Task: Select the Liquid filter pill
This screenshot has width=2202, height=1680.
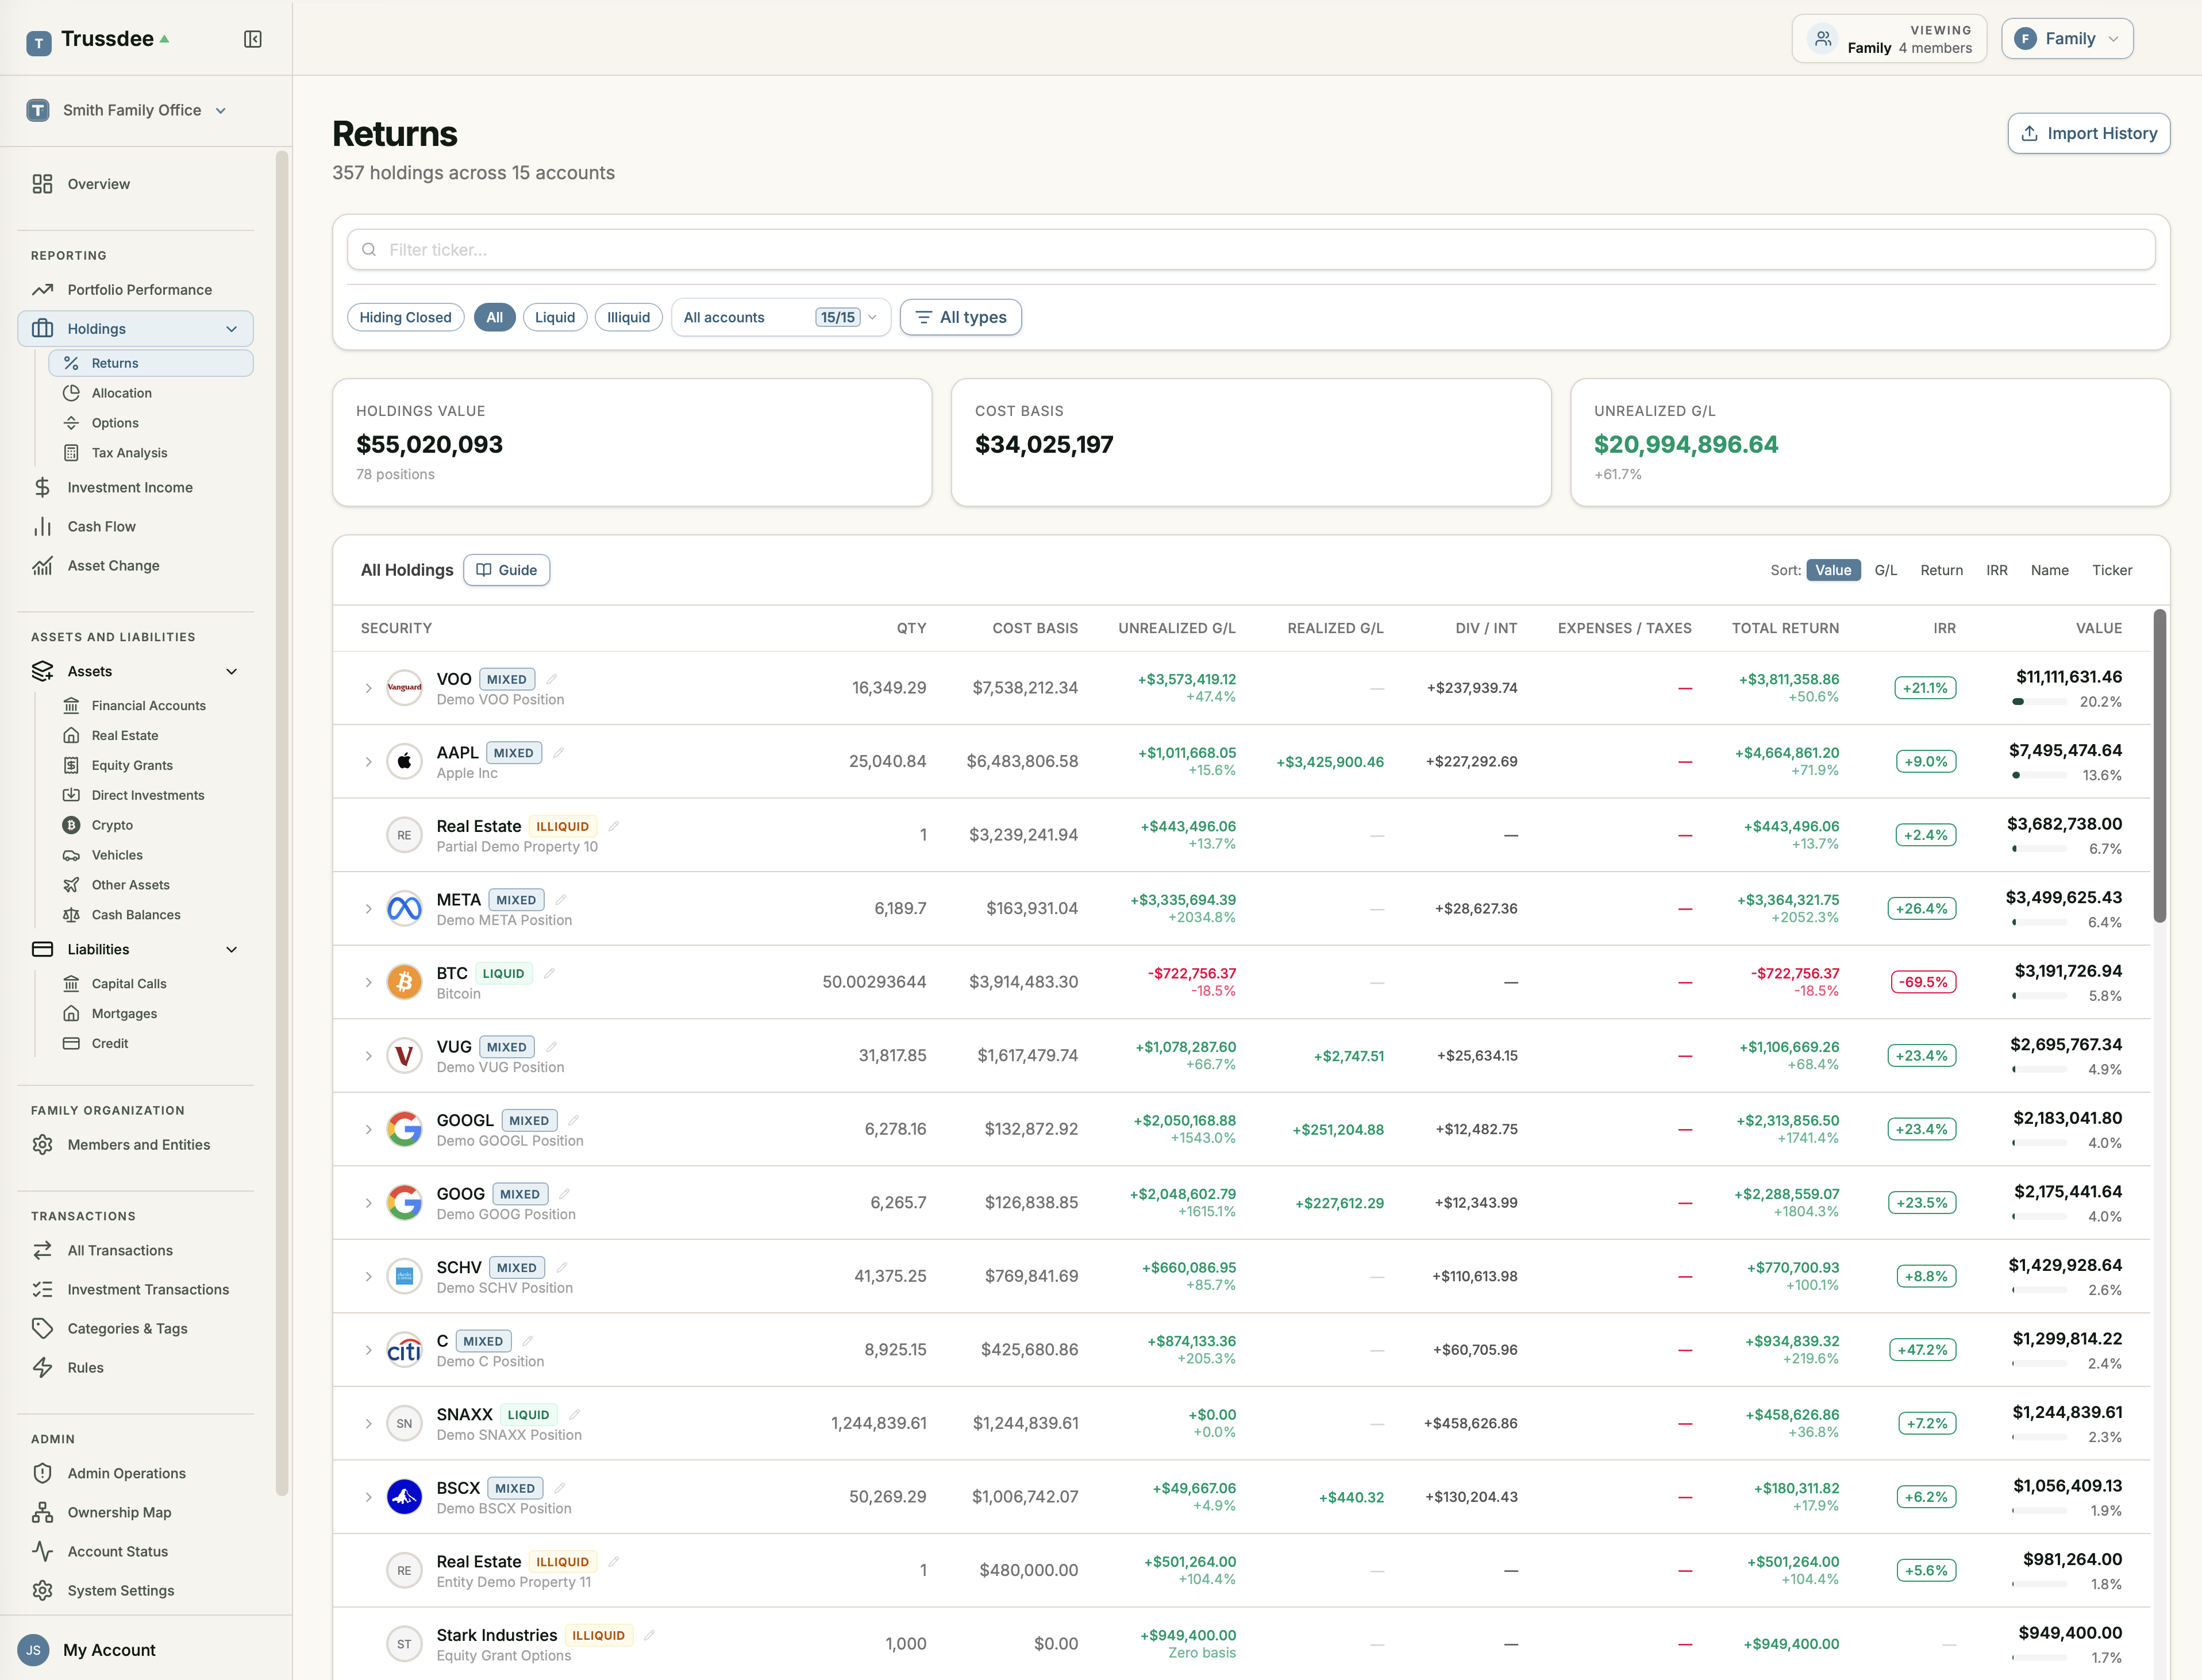Action: coord(554,317)
